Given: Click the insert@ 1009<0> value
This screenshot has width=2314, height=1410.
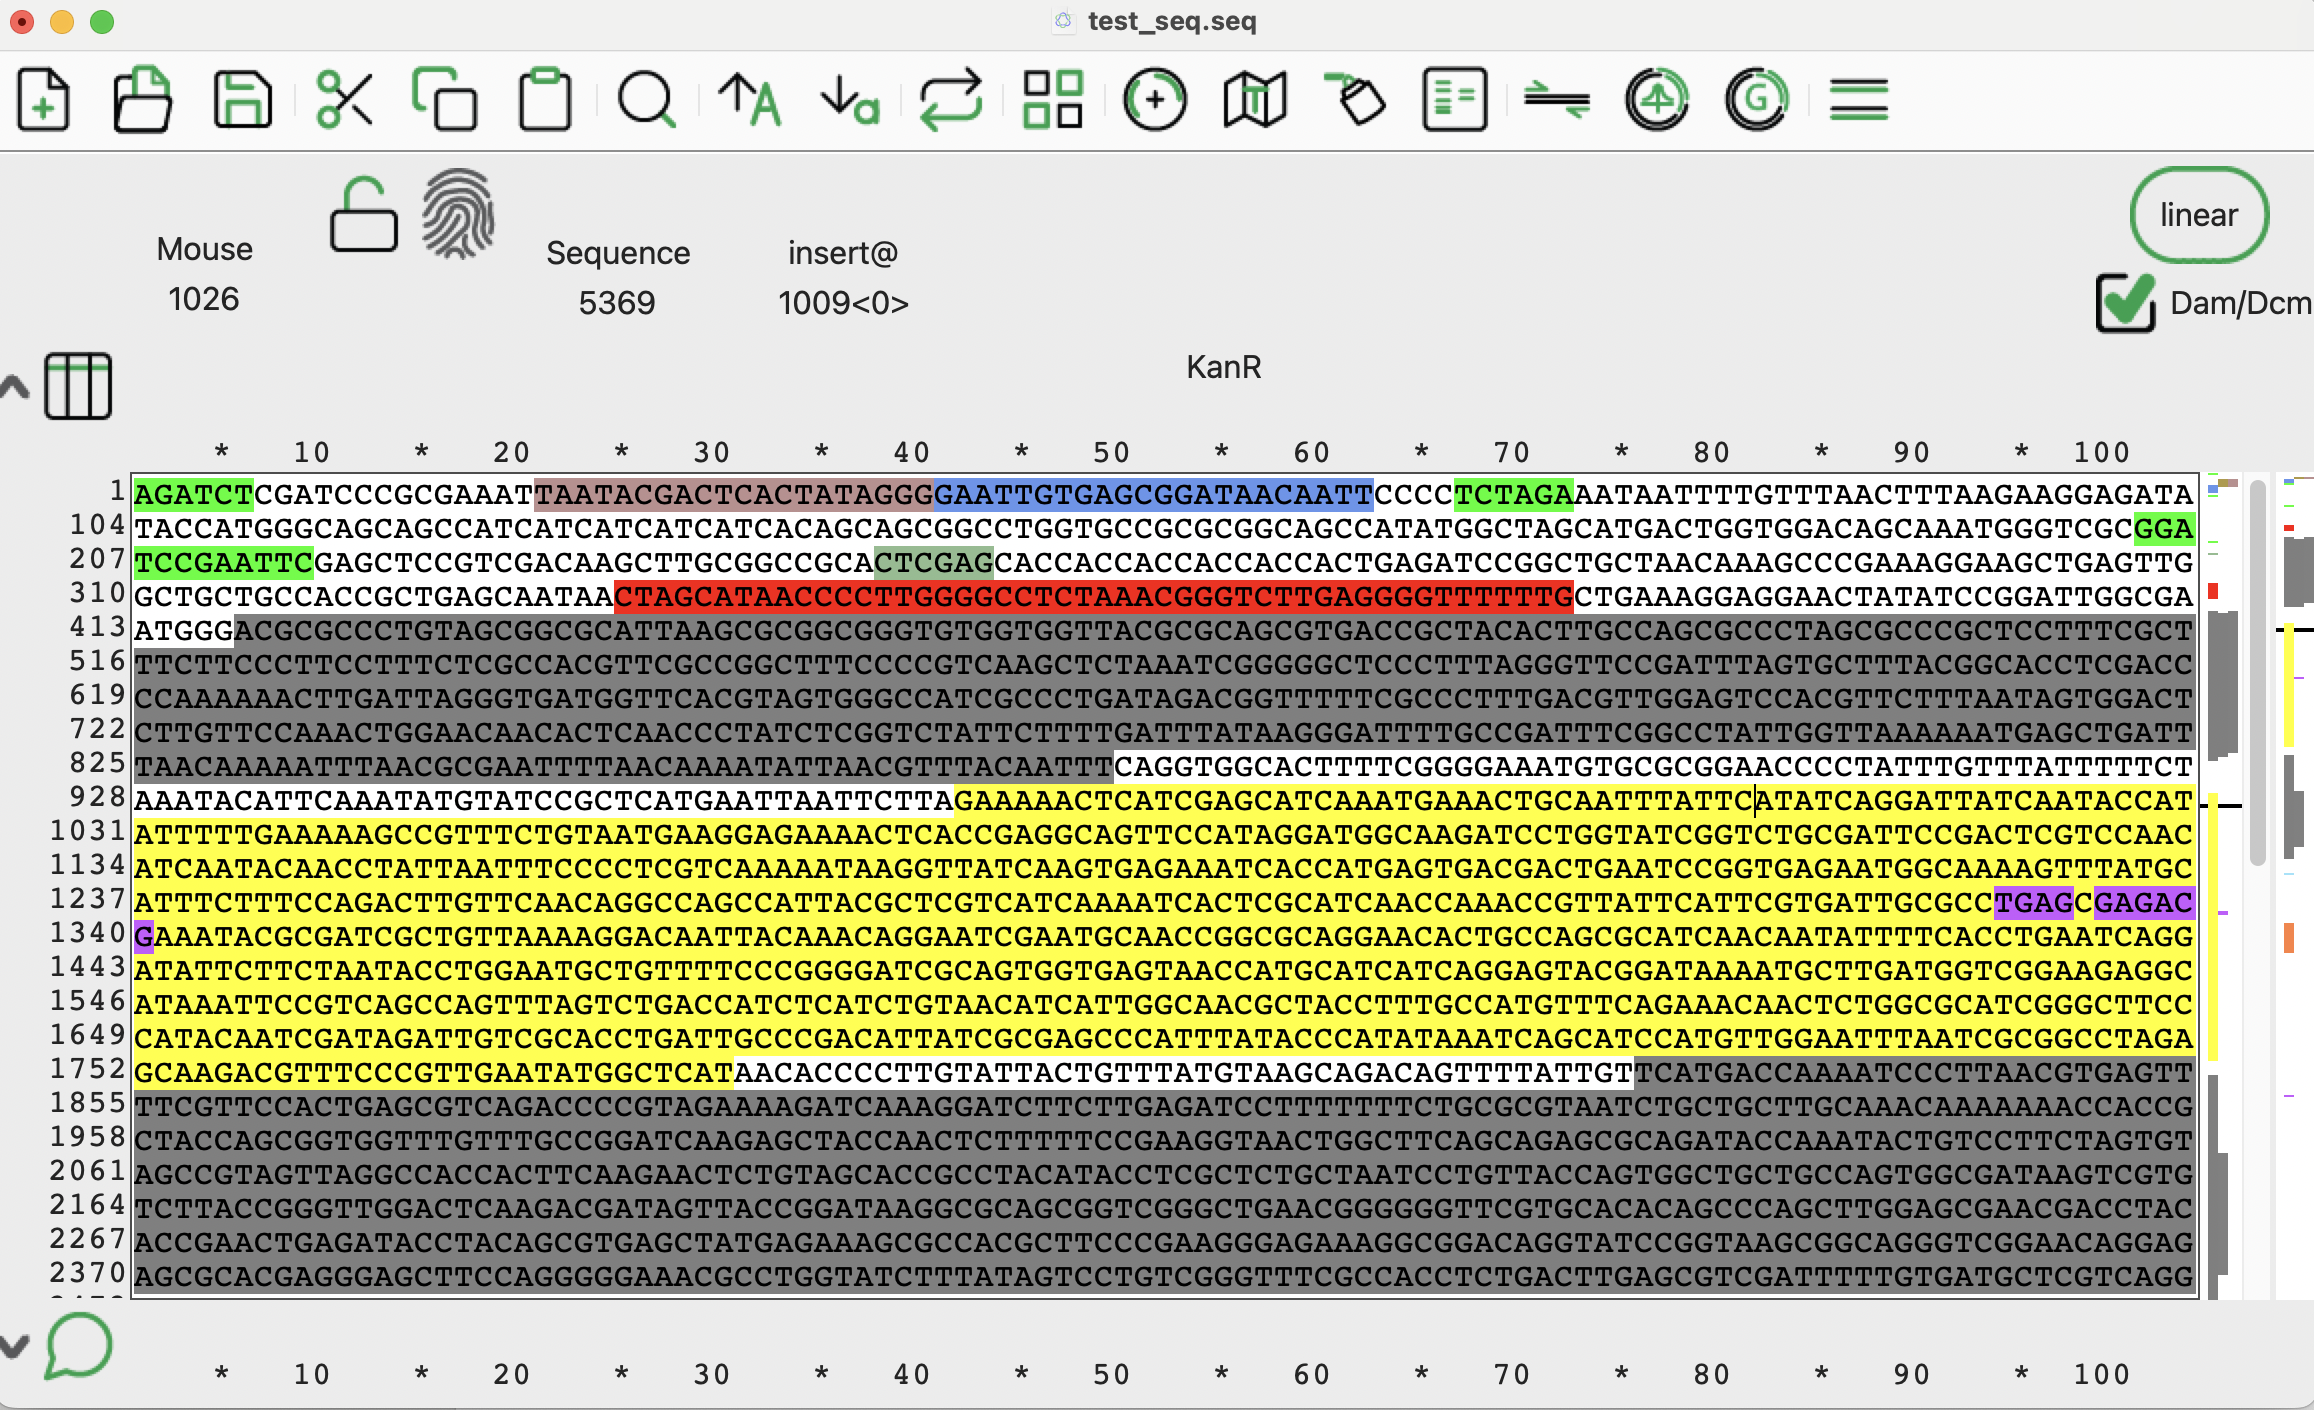Looking at the screenshot, I should click(843, 303).
